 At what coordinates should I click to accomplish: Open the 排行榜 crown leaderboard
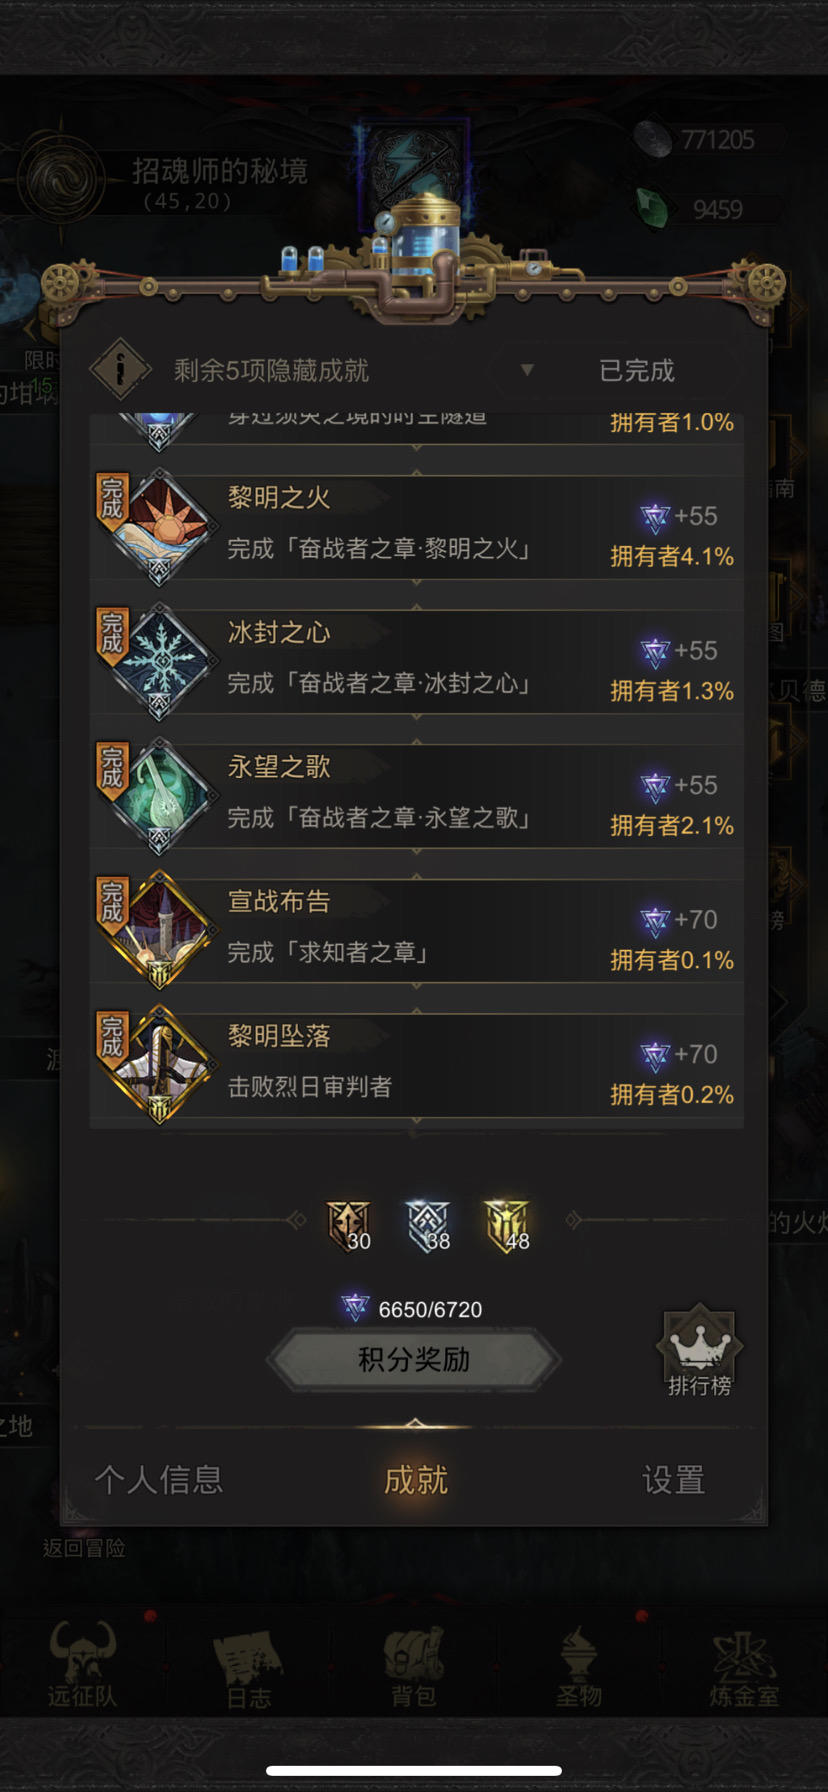[x=700, y=1352]
